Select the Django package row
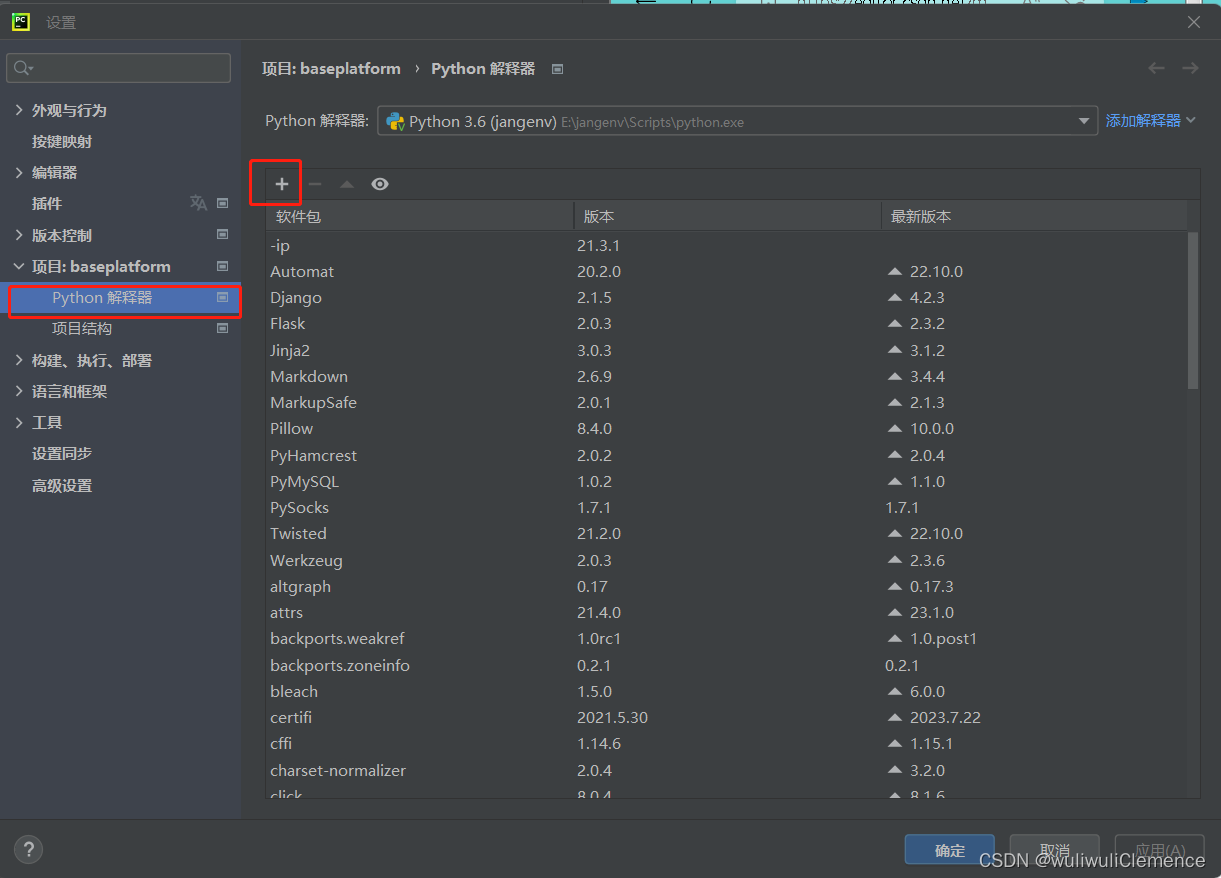Image resolution: width=1221 pixels, height=878 pixels. click(726, 298)
